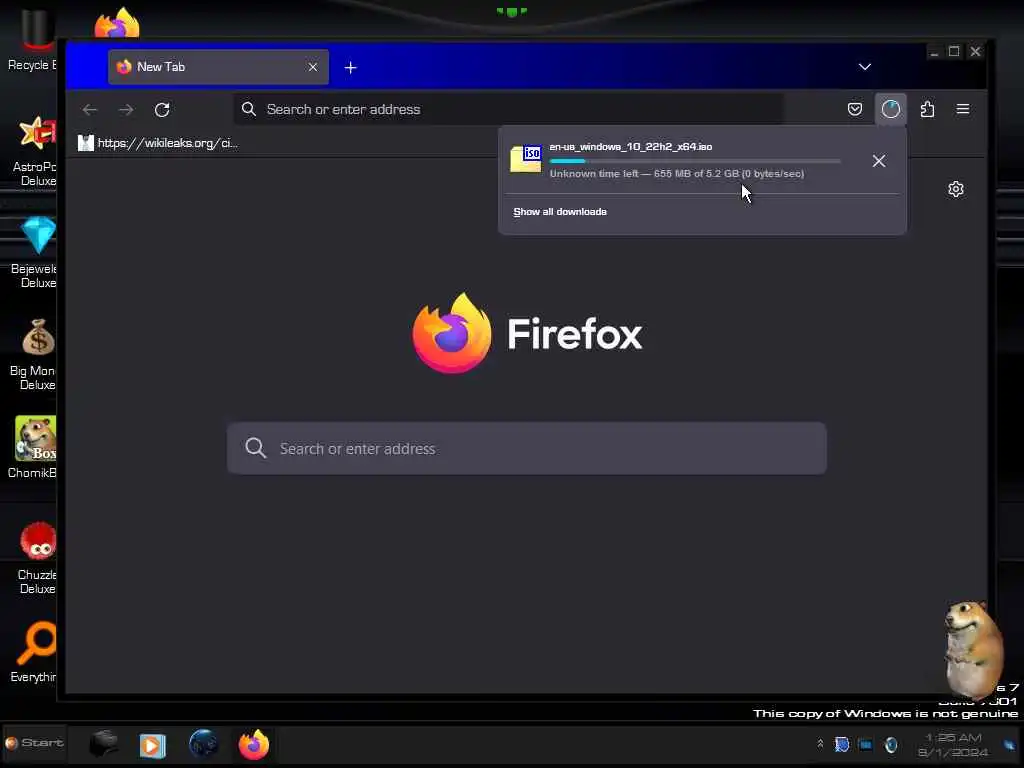Toggle the downloads toolbar button

point(891,109)
